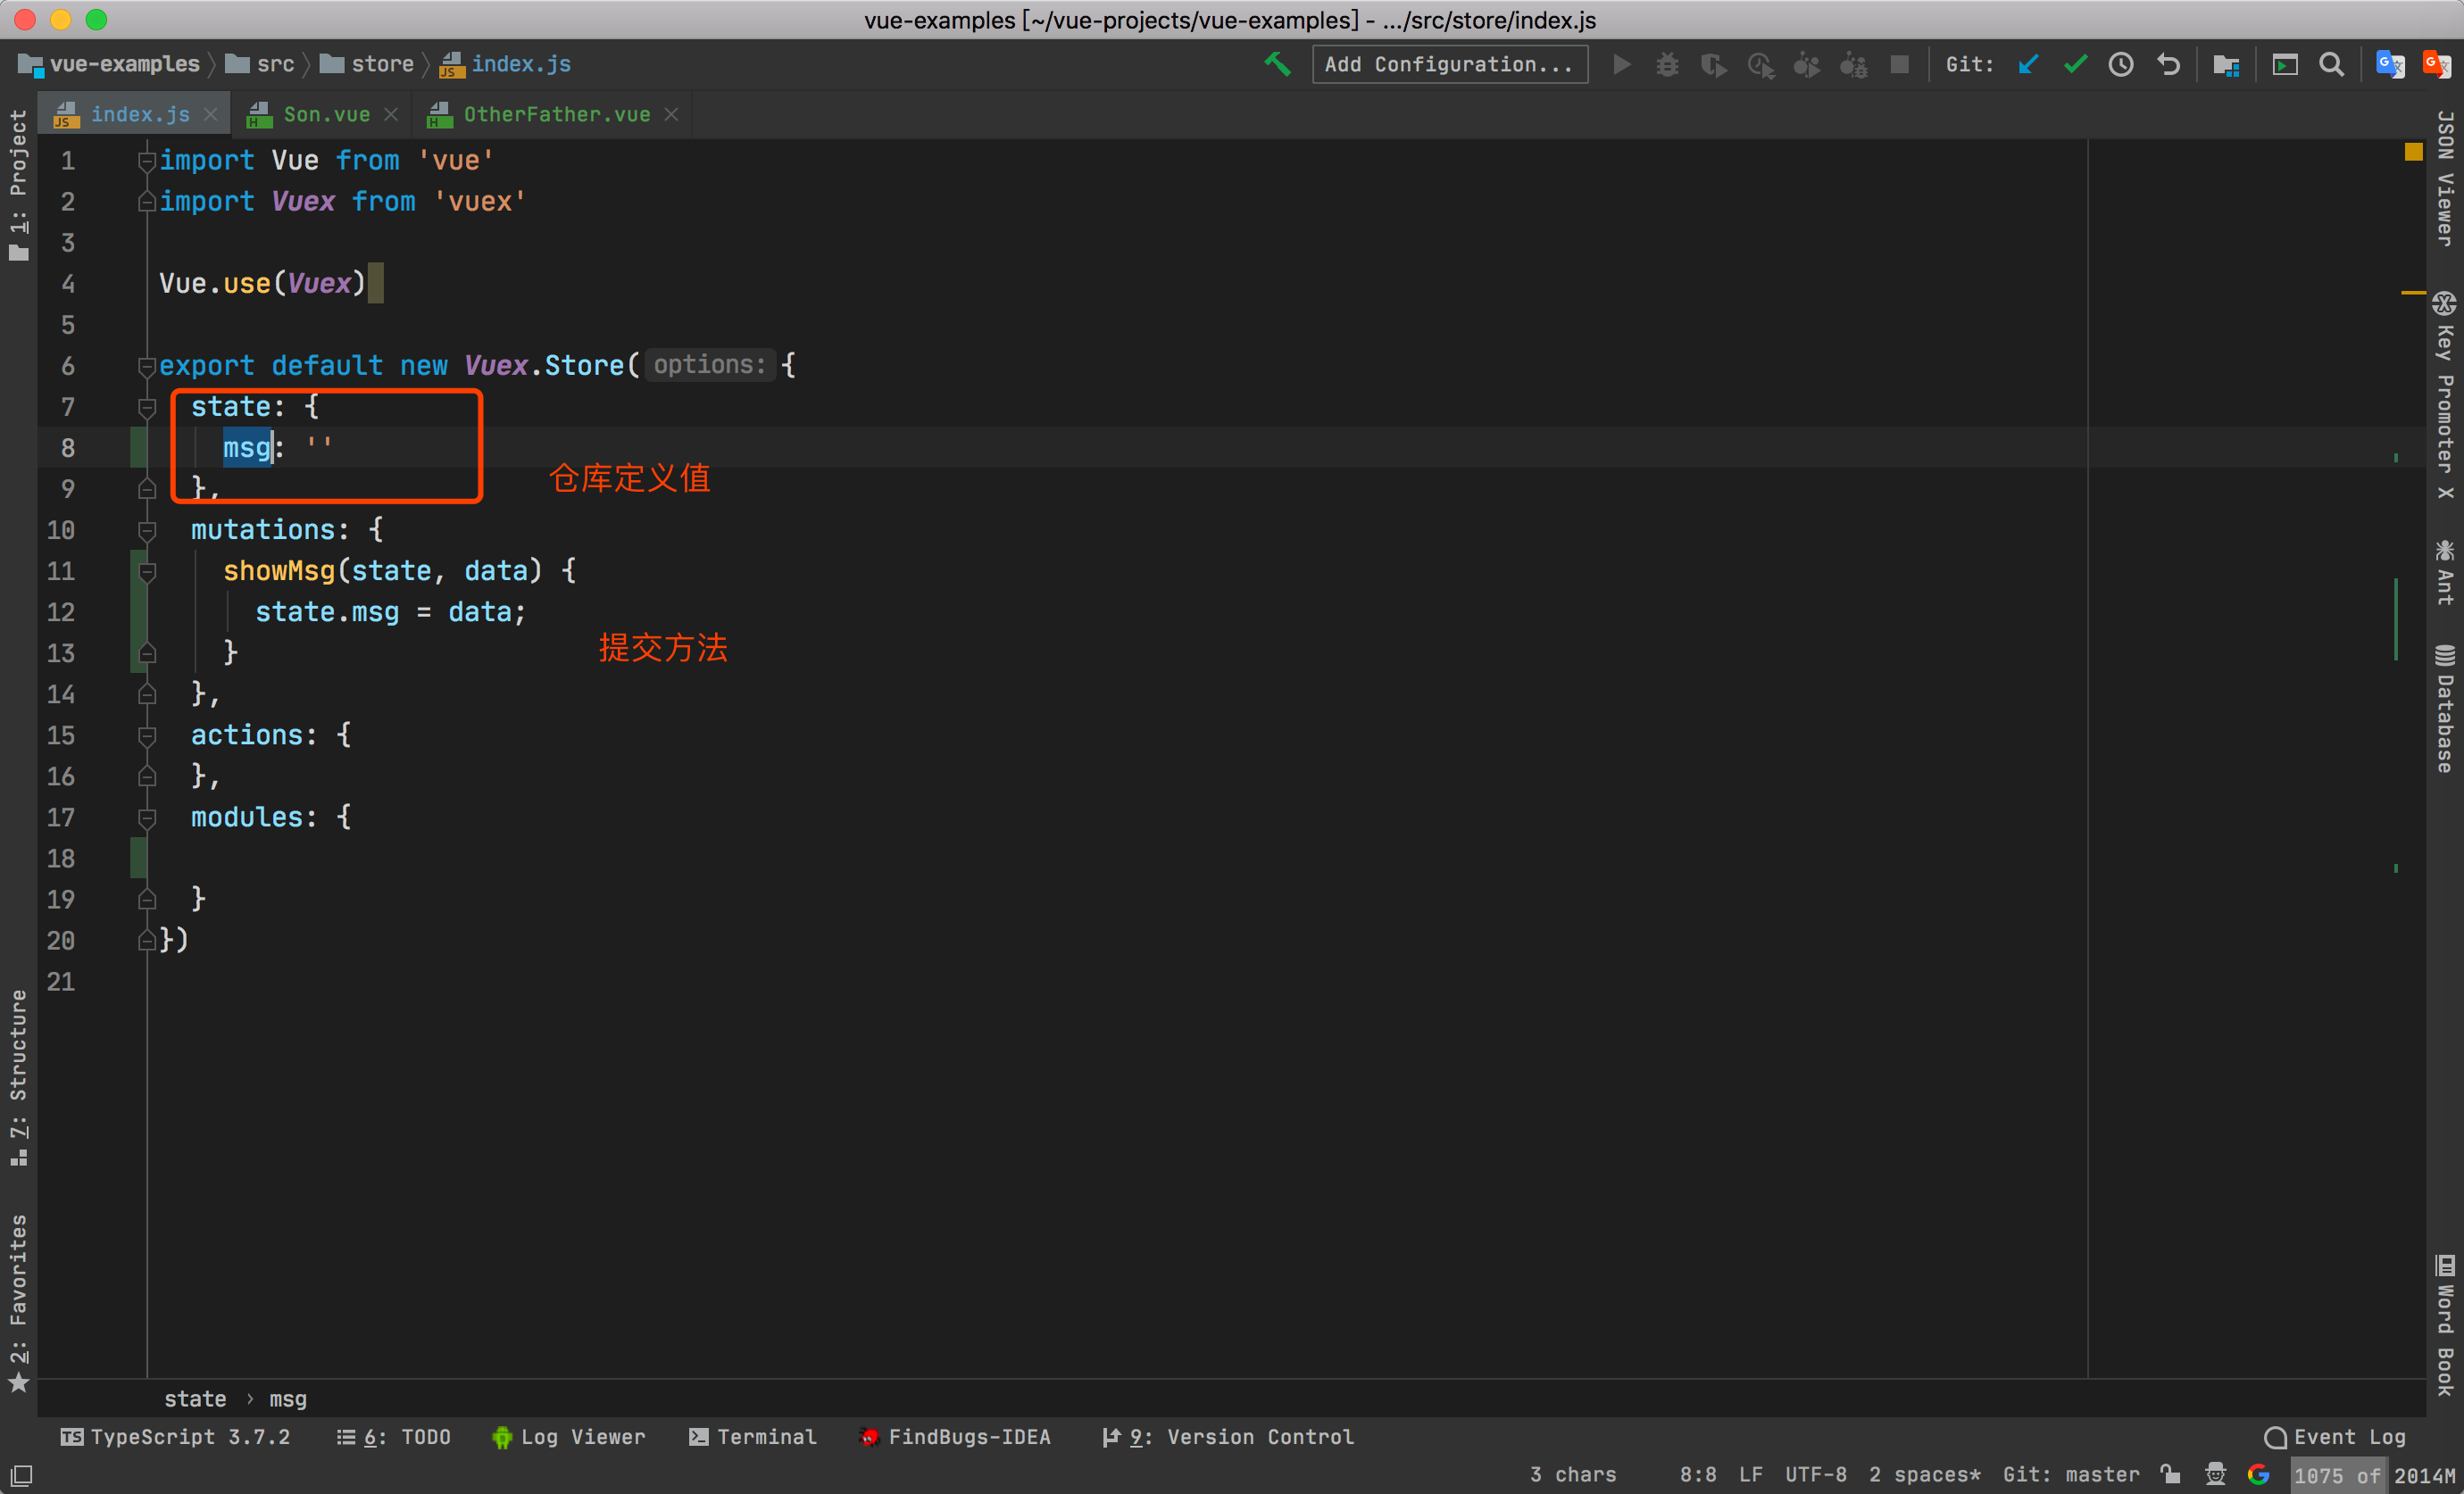Click the yellow inspection status square
This screenshot has height=1494, width=2464.
click(x=2413, y=152)
